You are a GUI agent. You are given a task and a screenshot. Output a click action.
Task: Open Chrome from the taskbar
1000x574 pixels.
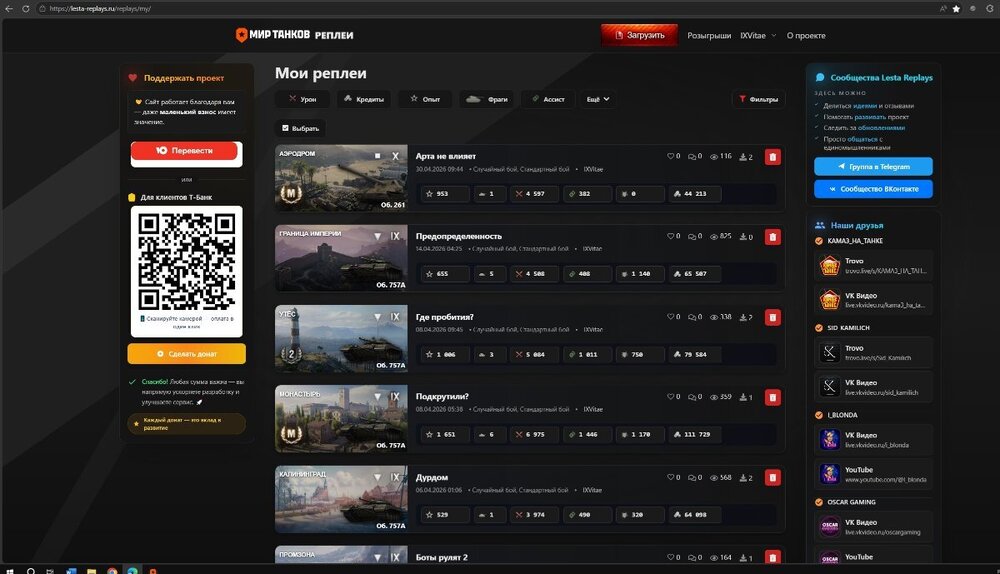point(112,570)
